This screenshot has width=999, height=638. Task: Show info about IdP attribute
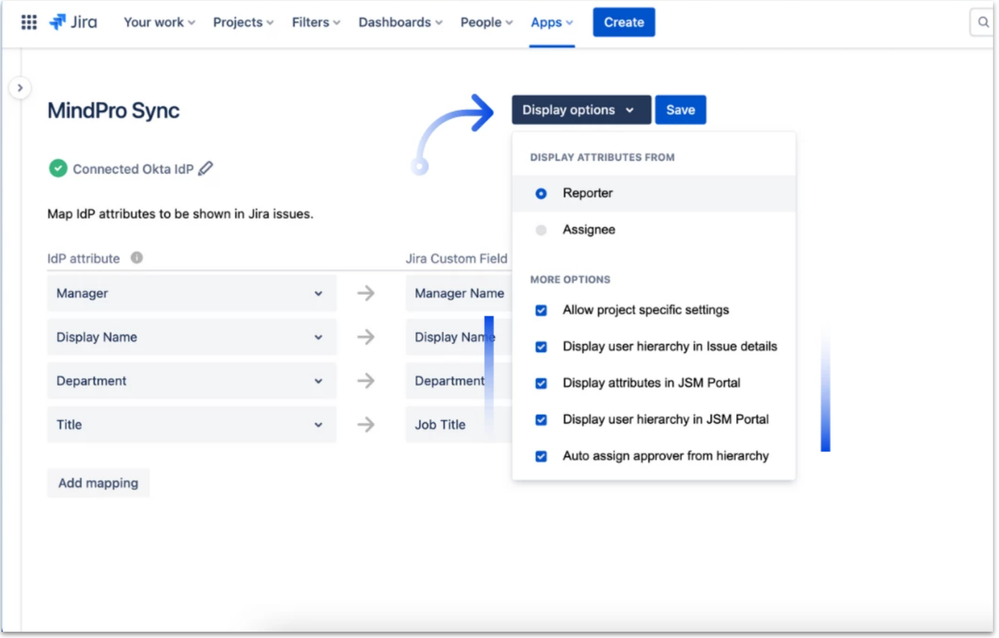tap(136, 257)
